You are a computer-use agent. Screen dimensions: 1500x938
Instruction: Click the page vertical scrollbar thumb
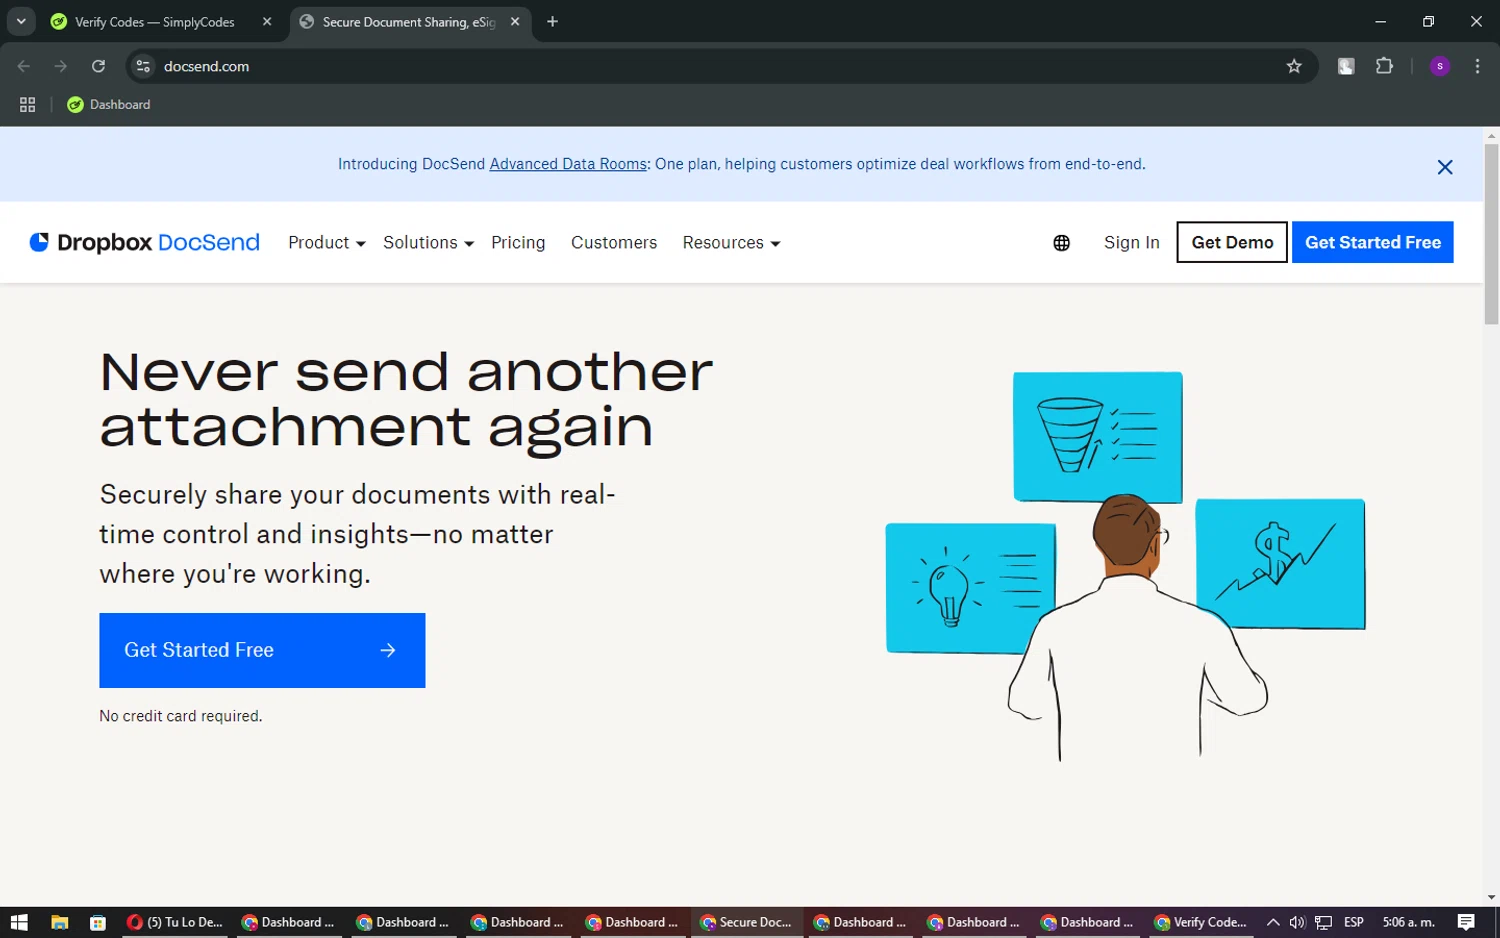(1491, 234)
